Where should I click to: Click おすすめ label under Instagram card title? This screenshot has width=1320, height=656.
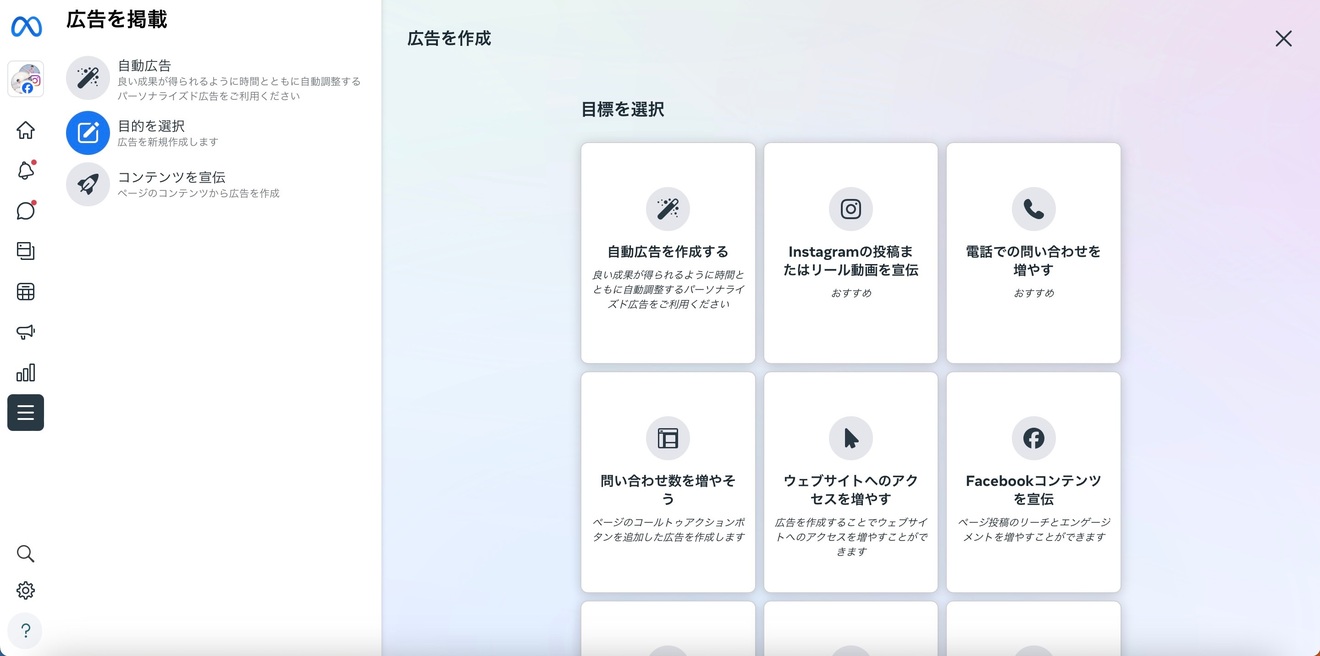pyautogui.click(x=851, y=293)
